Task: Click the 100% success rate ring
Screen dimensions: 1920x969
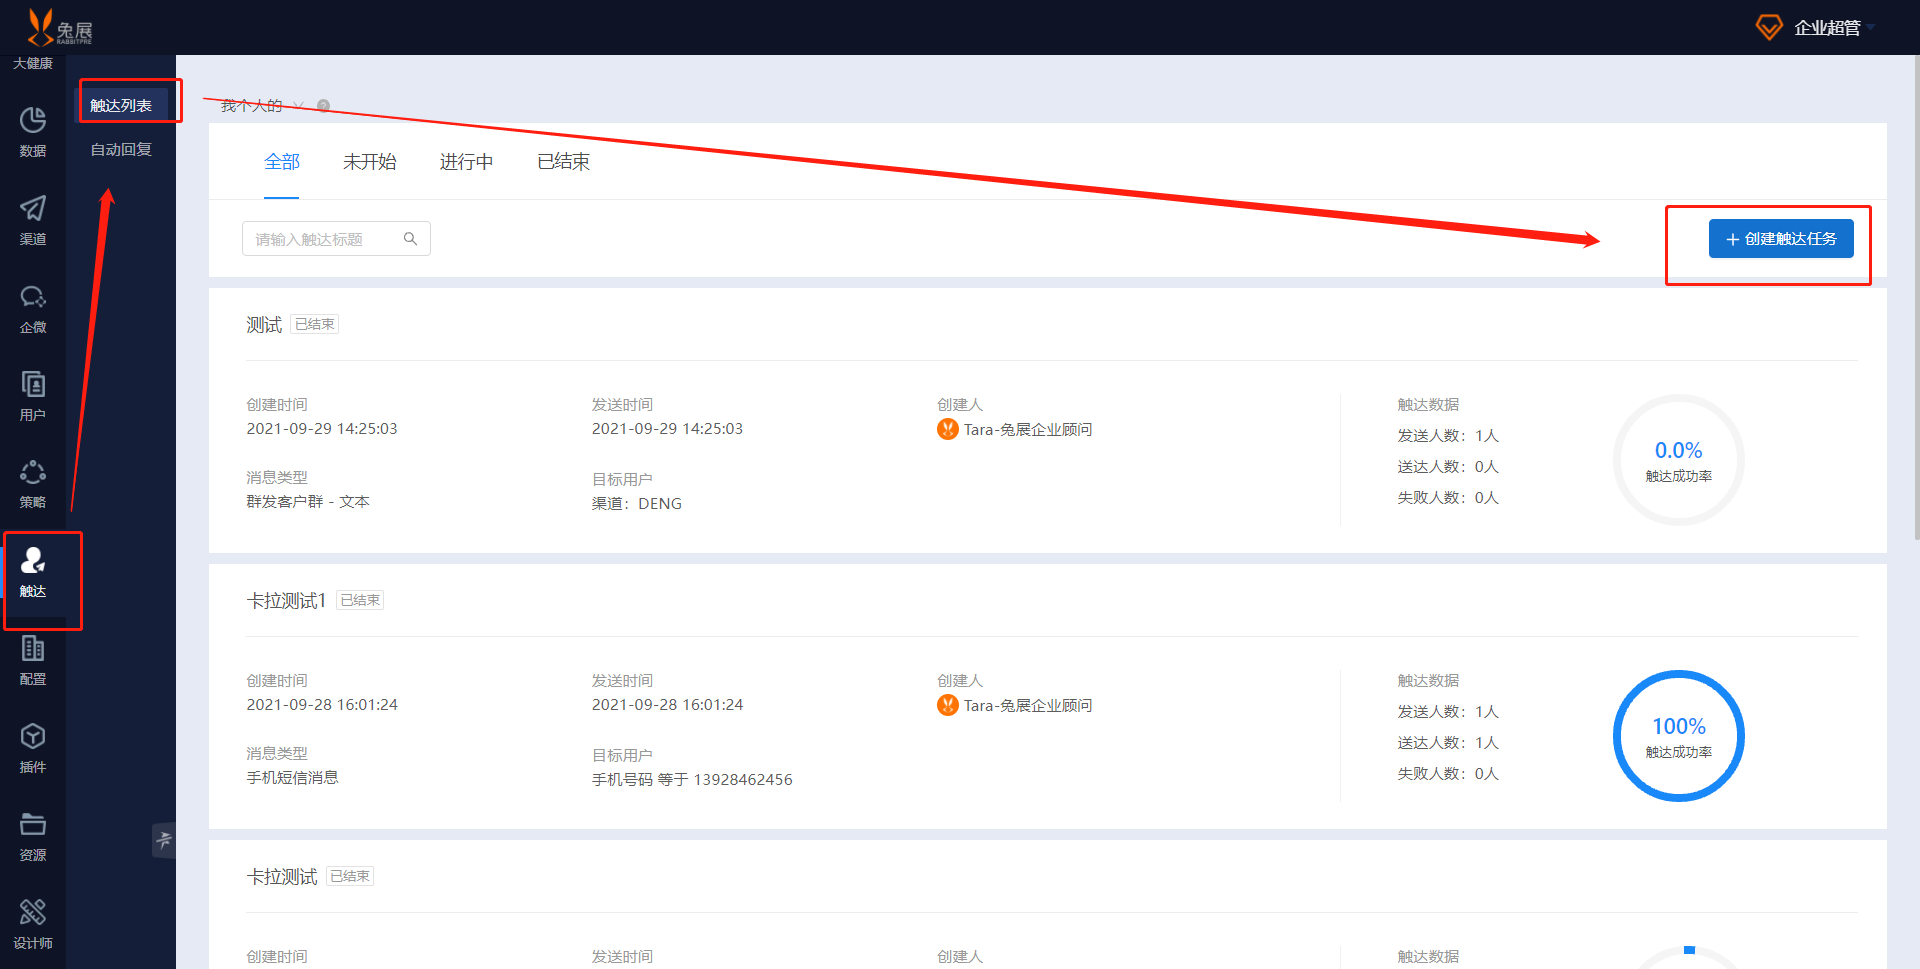Action: 1679,736
